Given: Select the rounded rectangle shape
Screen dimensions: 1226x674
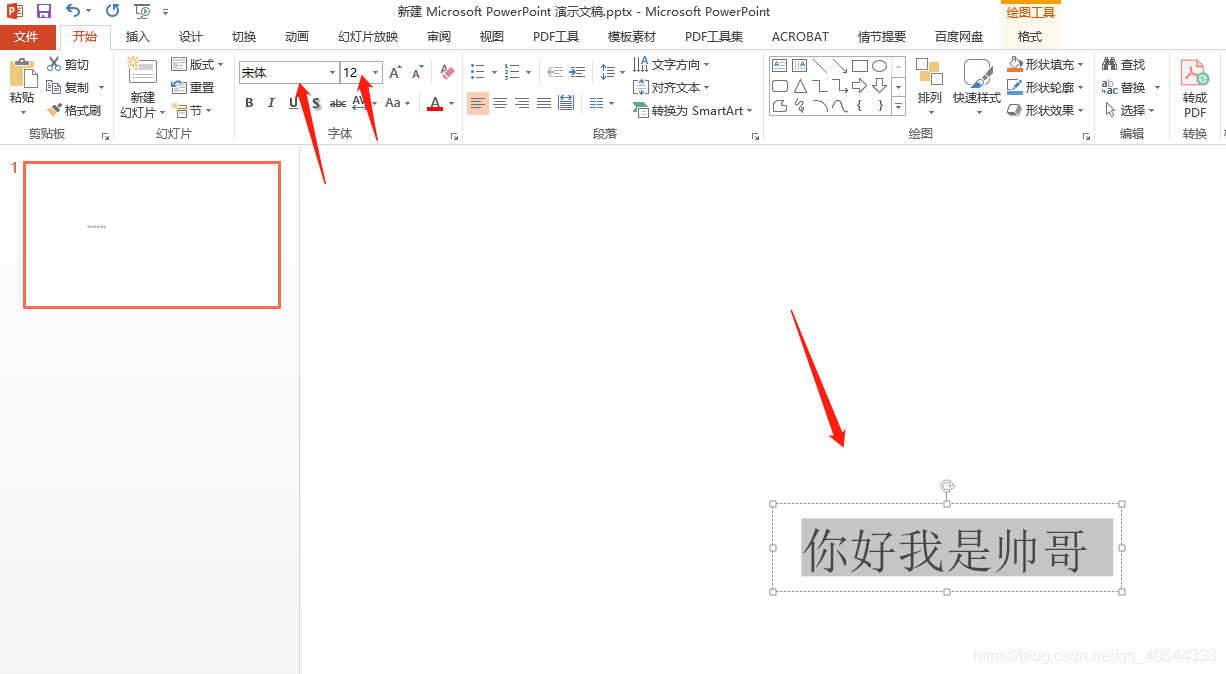Looking at the screenshot, I should click(x=779, y=86).
